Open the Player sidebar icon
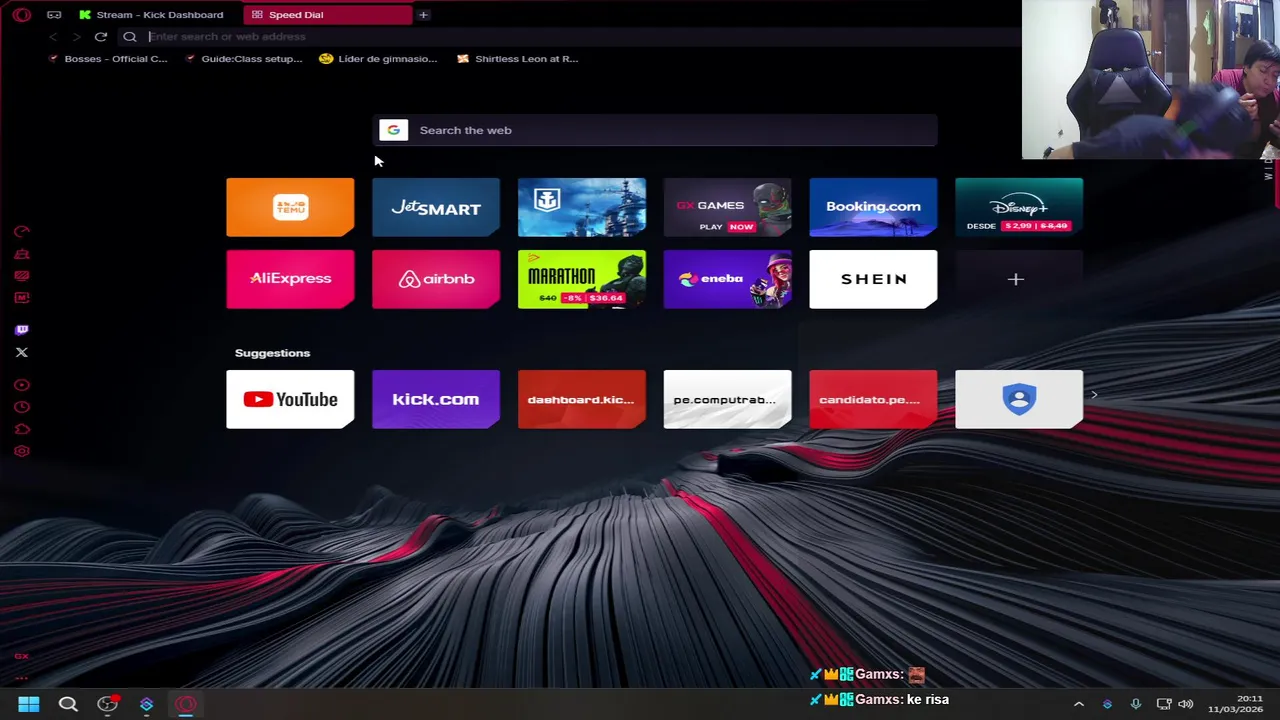The height and width of the screenshot is (720, 1280). tap(21, 385)
